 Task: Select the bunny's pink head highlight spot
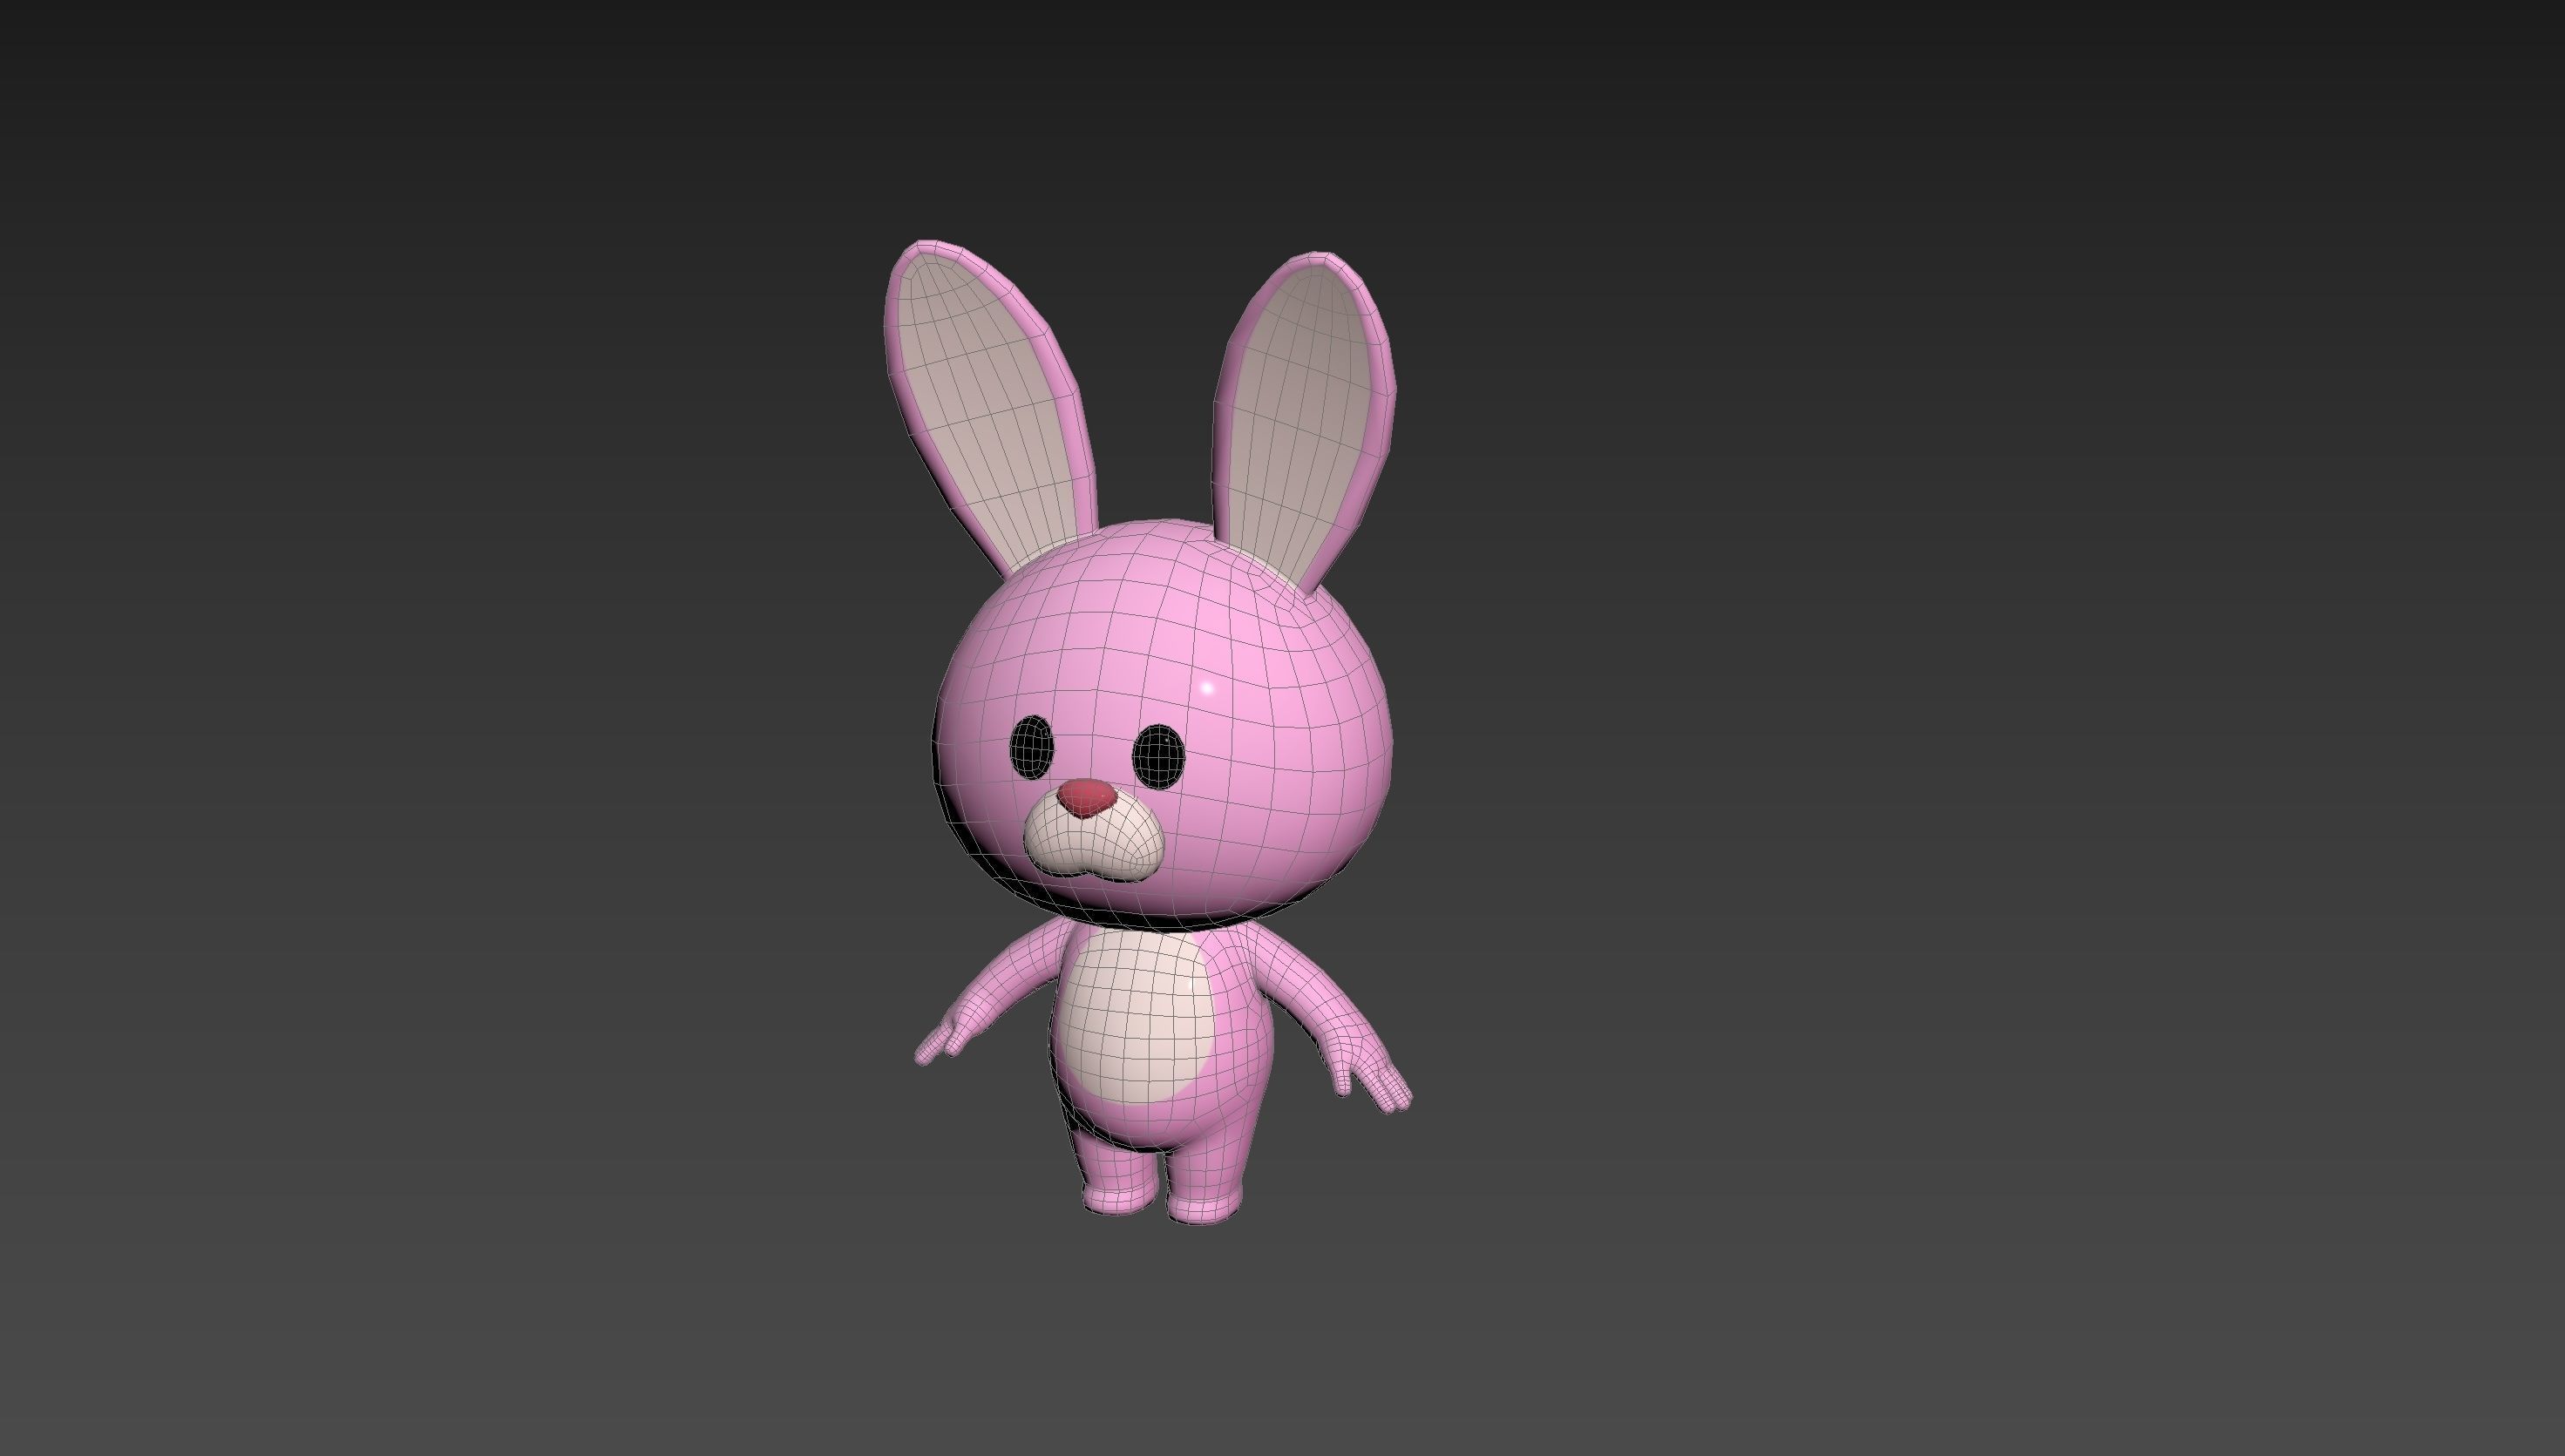[x=1206, y=688]
